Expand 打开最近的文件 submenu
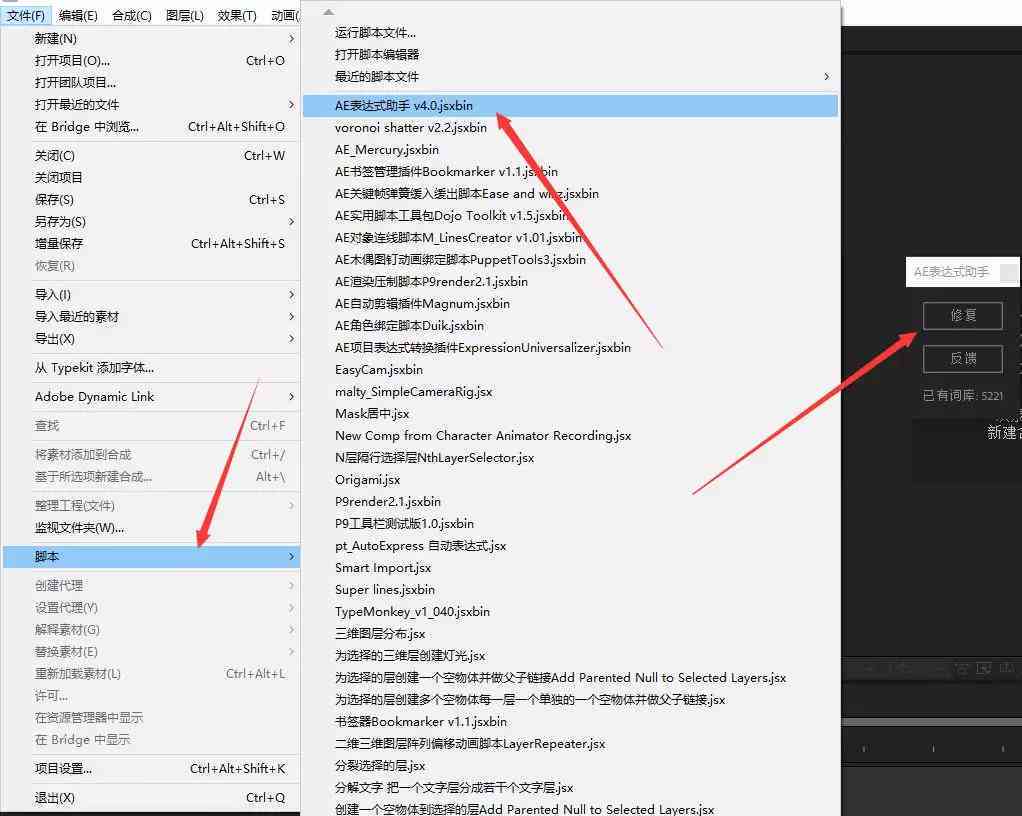Image resolution: width=1022 pixels, height=816 pixels. tap(151, 105)
